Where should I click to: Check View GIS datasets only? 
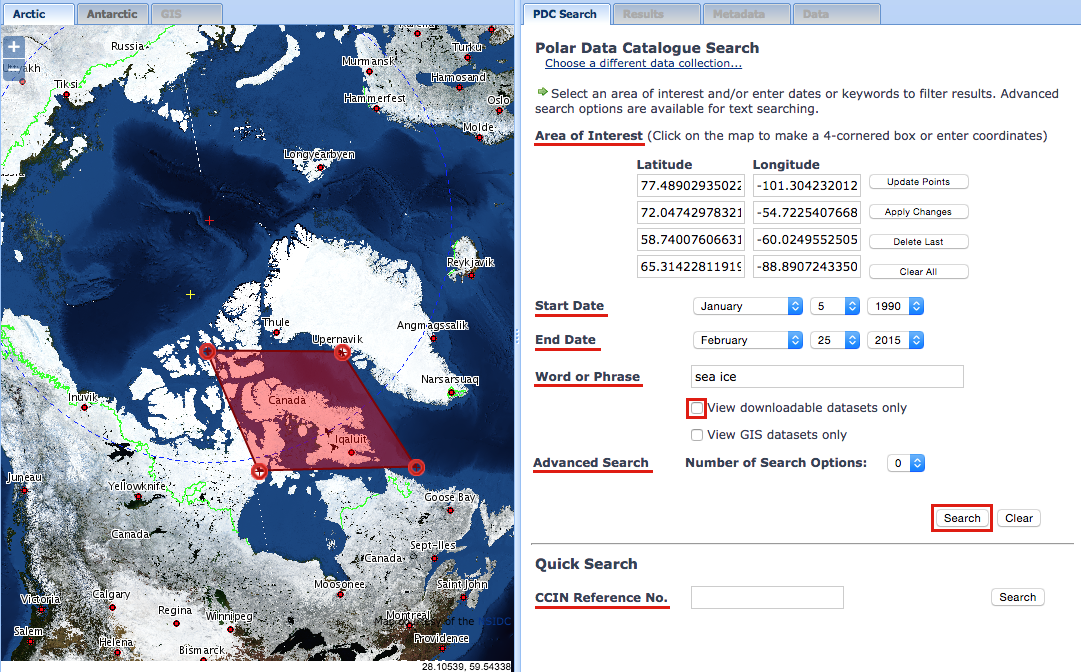click(x=696, y=434)
